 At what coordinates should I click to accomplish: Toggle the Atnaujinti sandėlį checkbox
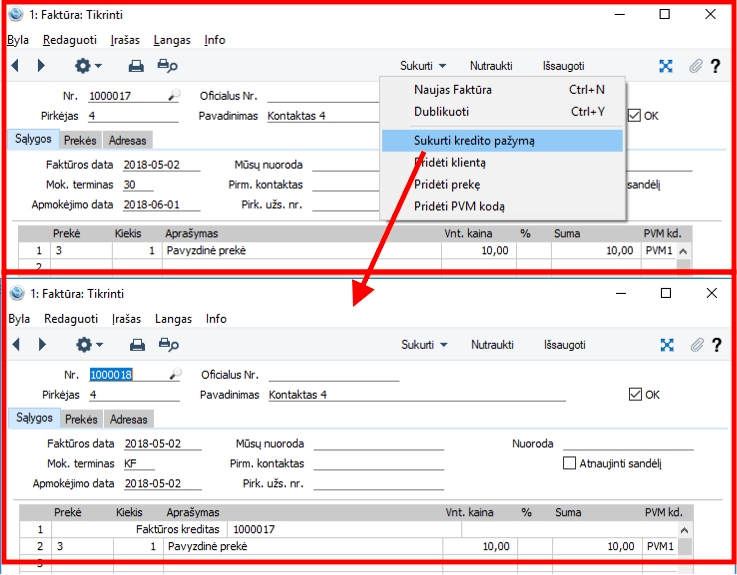coord(570,463)
